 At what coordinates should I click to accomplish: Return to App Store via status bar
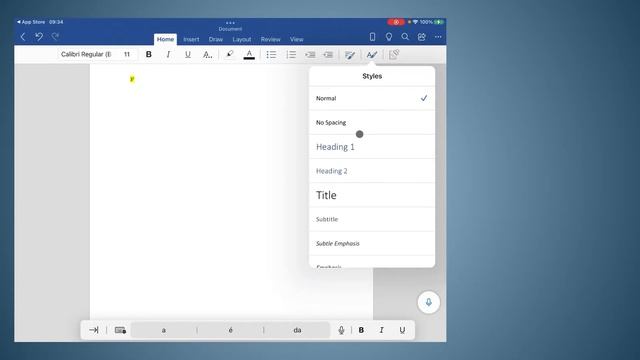[x=31, y=22]
